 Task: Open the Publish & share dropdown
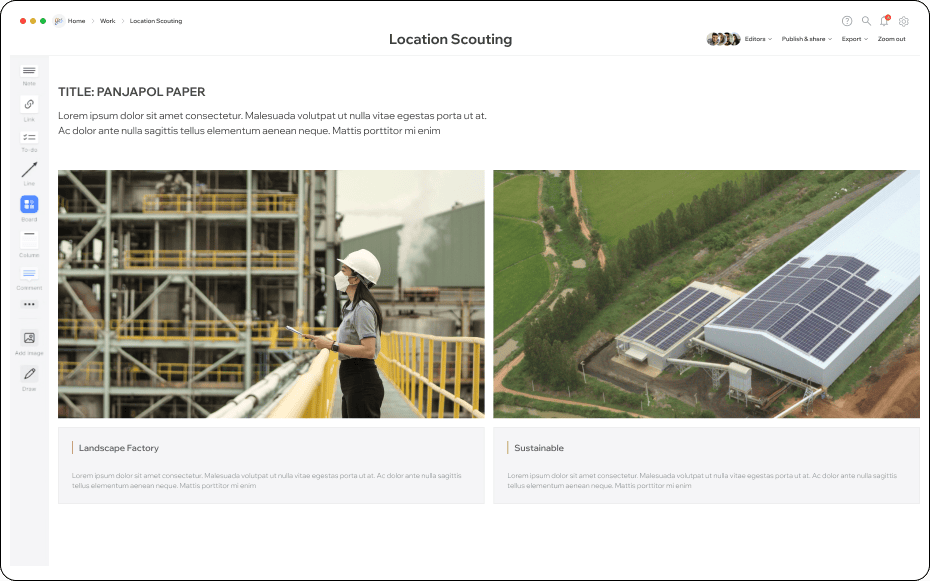click(807, 39)
